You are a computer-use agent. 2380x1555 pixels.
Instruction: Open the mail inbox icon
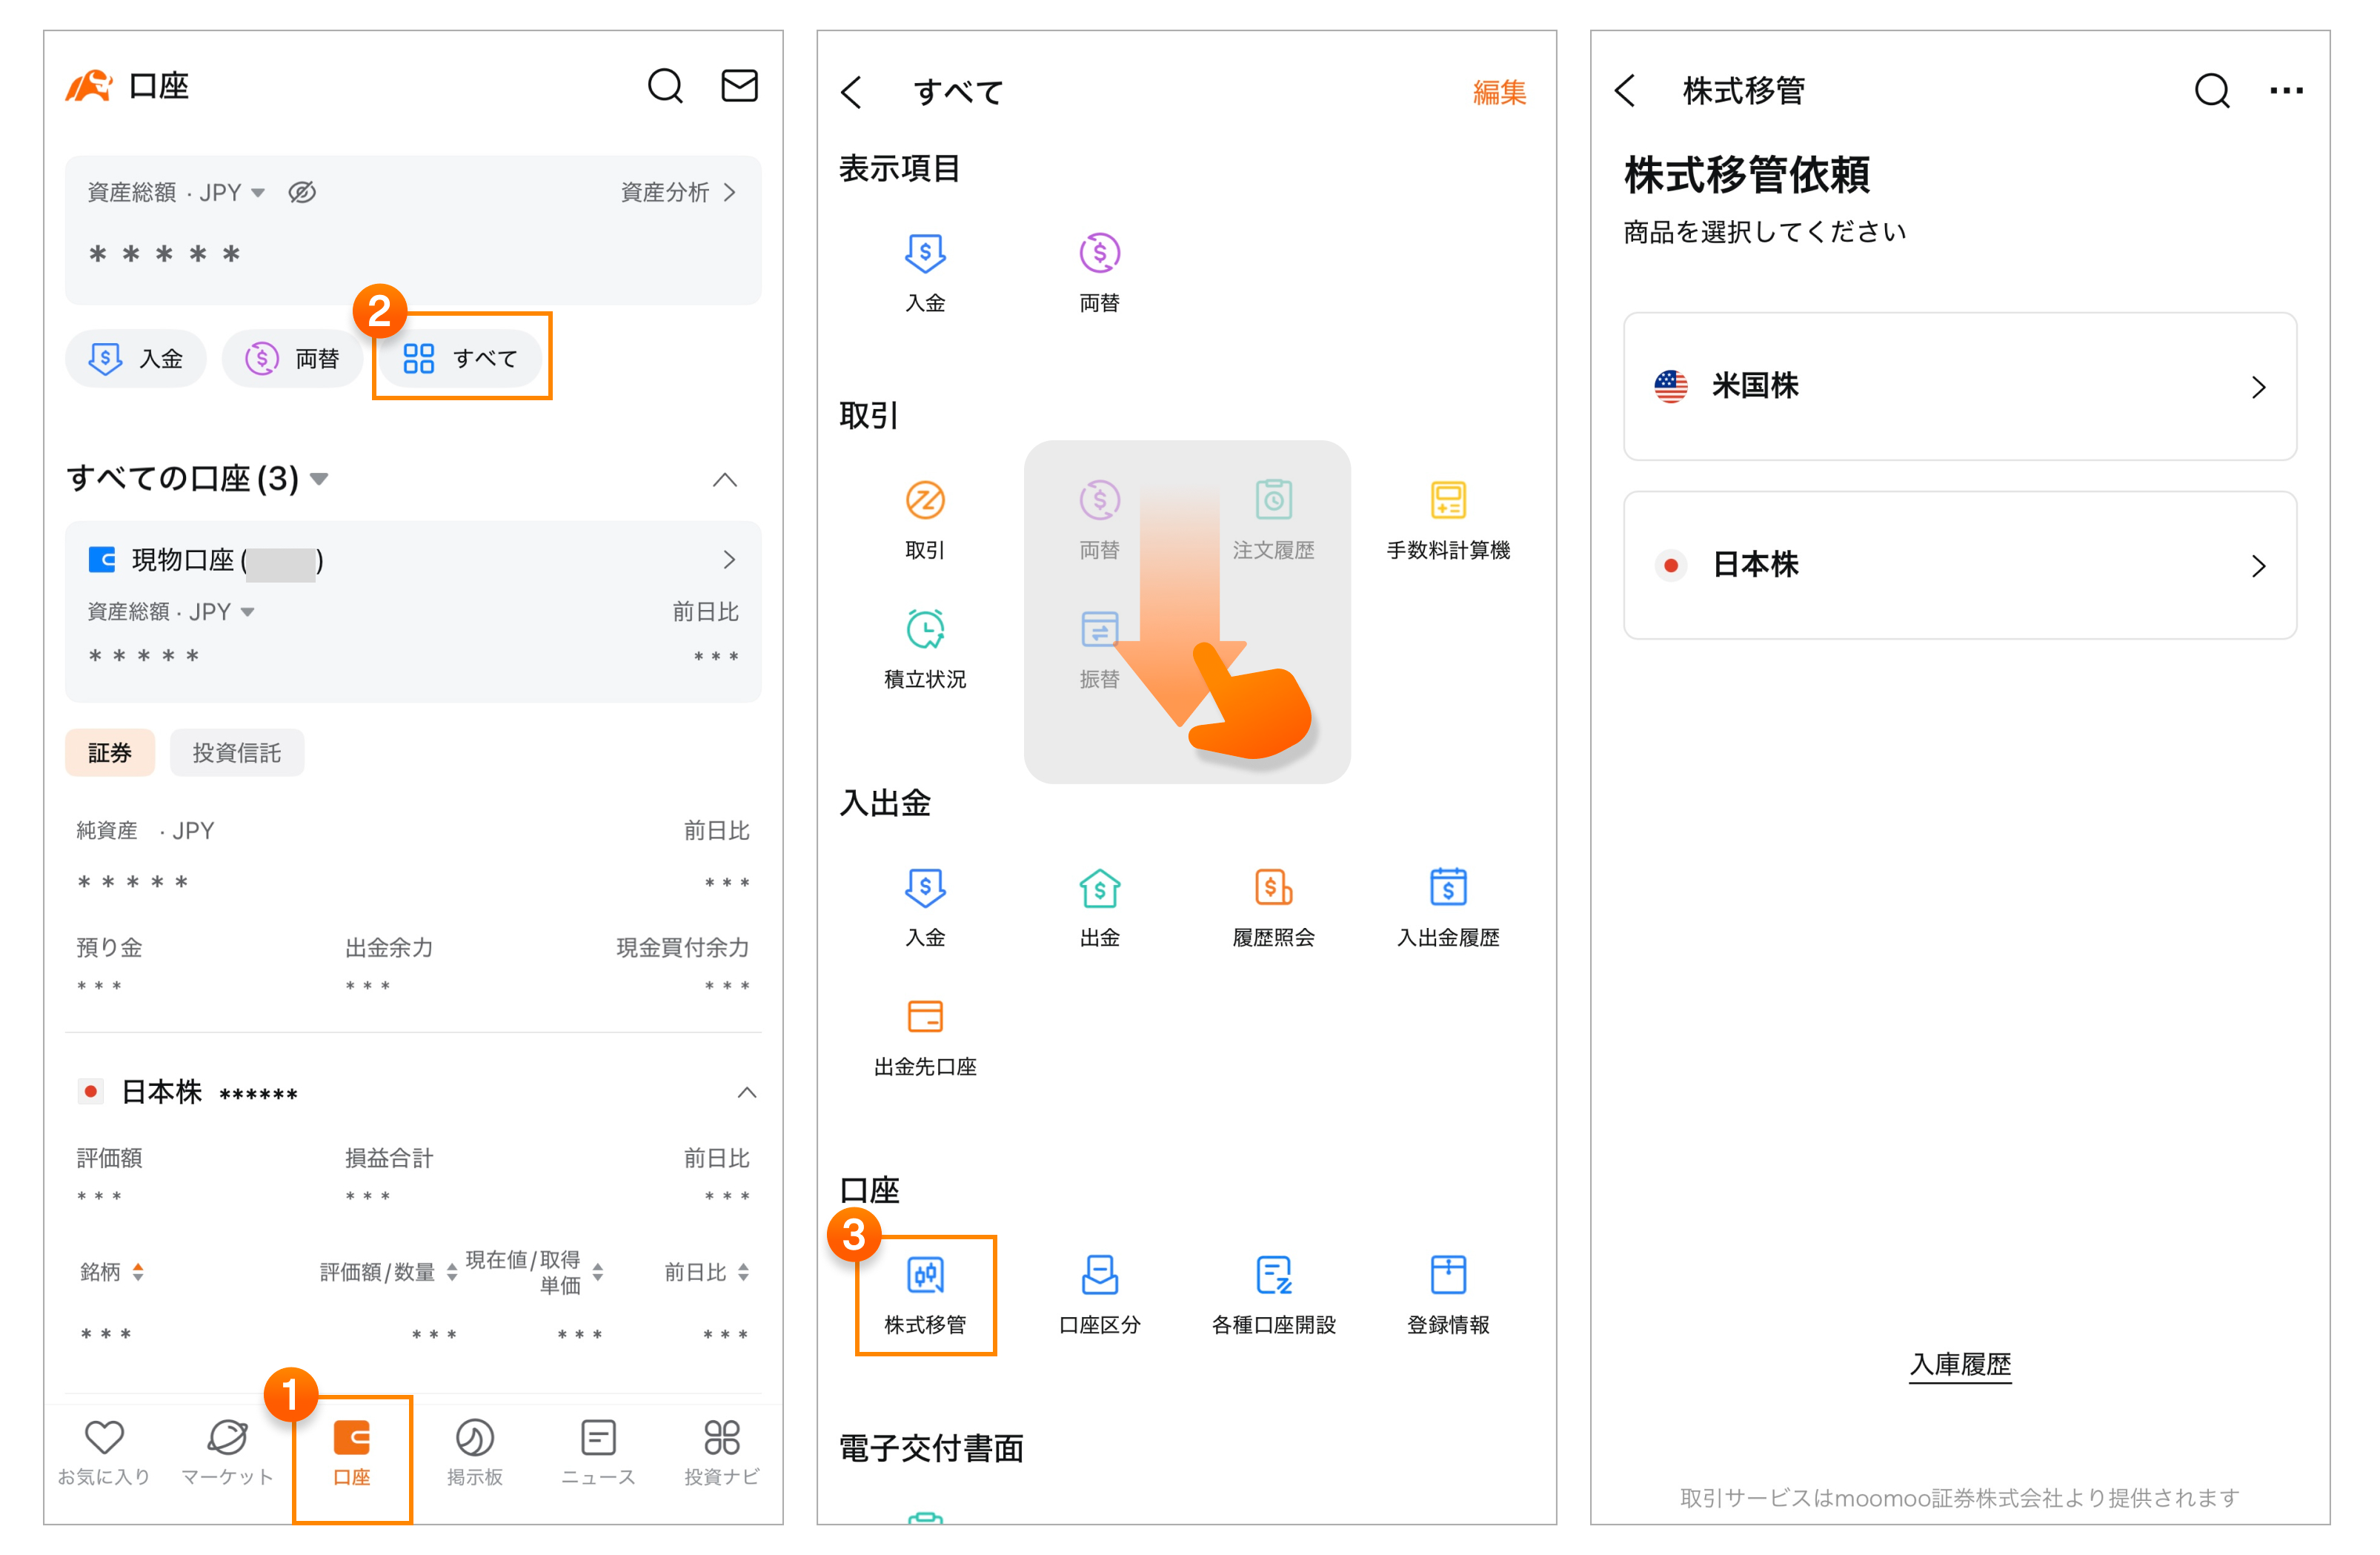point(739,86)
